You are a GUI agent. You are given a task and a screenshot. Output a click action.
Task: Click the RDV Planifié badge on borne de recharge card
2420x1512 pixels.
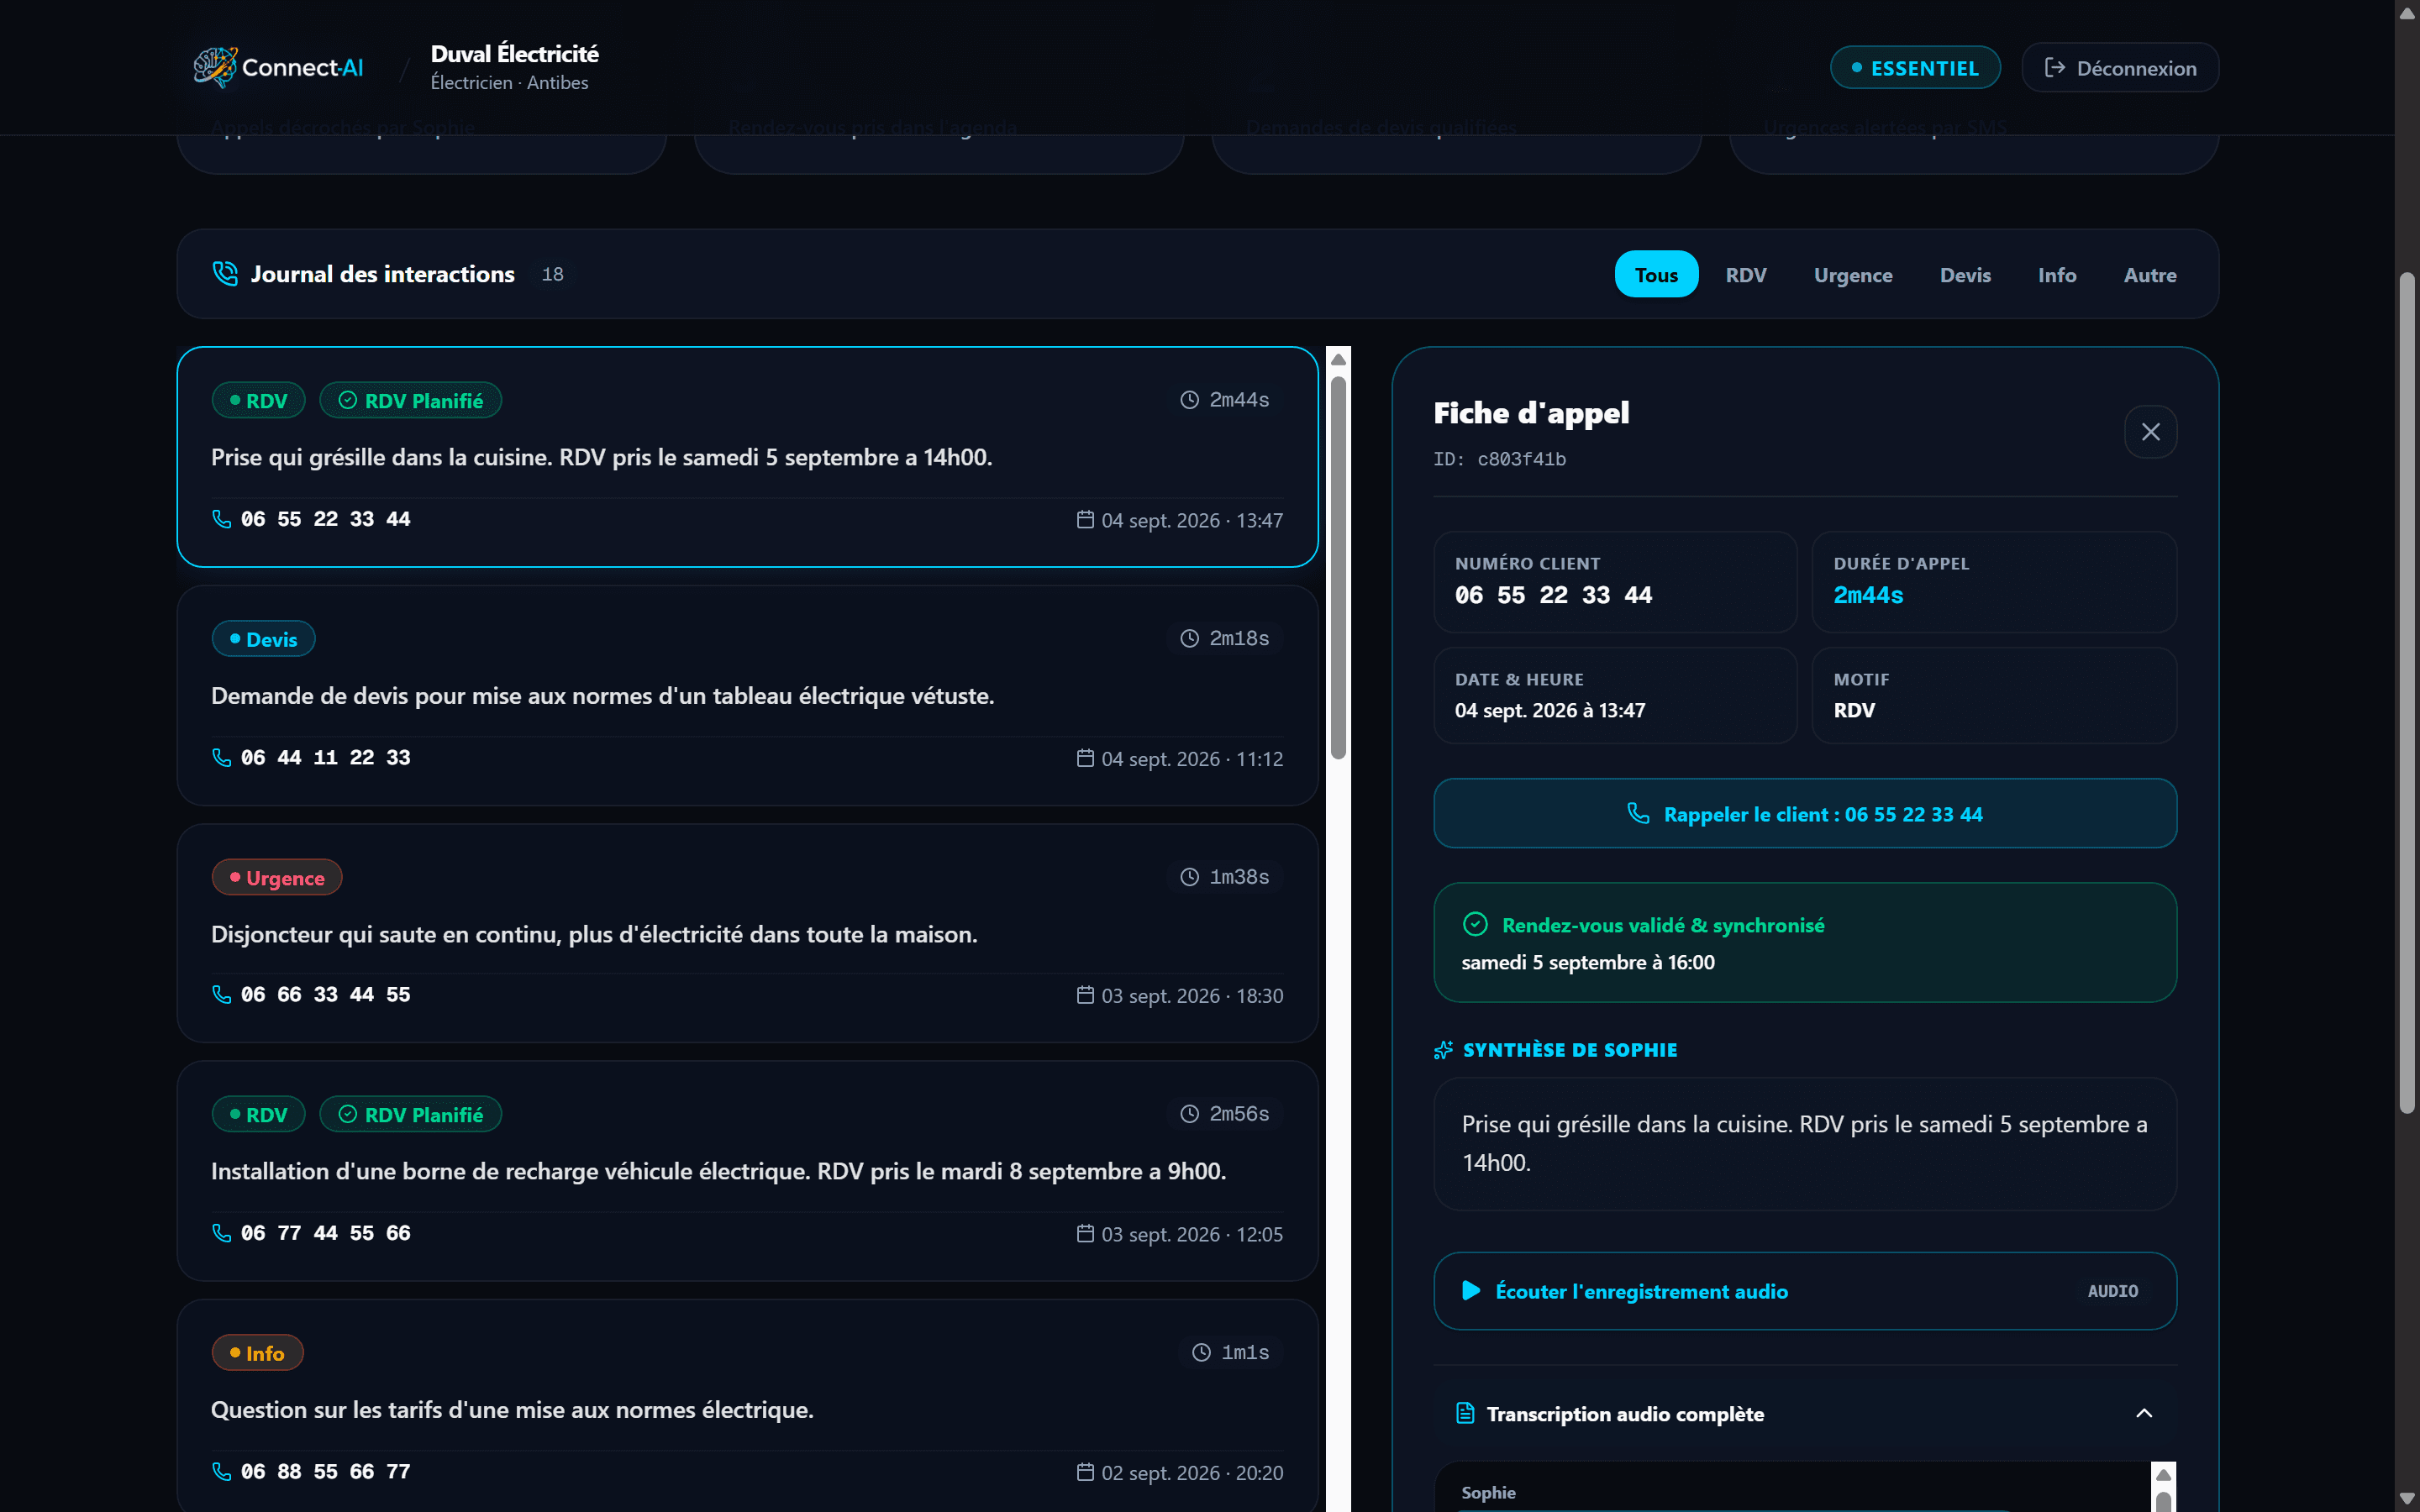[x=411, y=1114]
